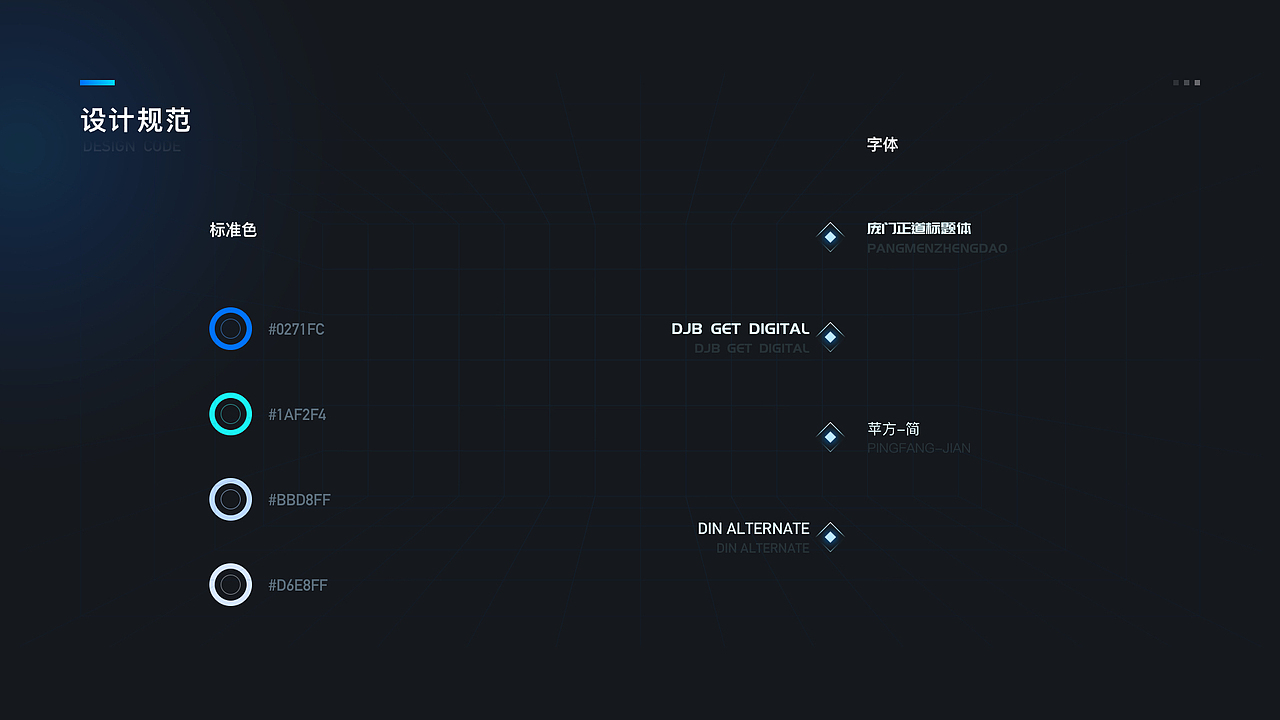Select the diamond icon beside 苹方-简
Viewport: 1280px width, 720px height.
[830, 437]
